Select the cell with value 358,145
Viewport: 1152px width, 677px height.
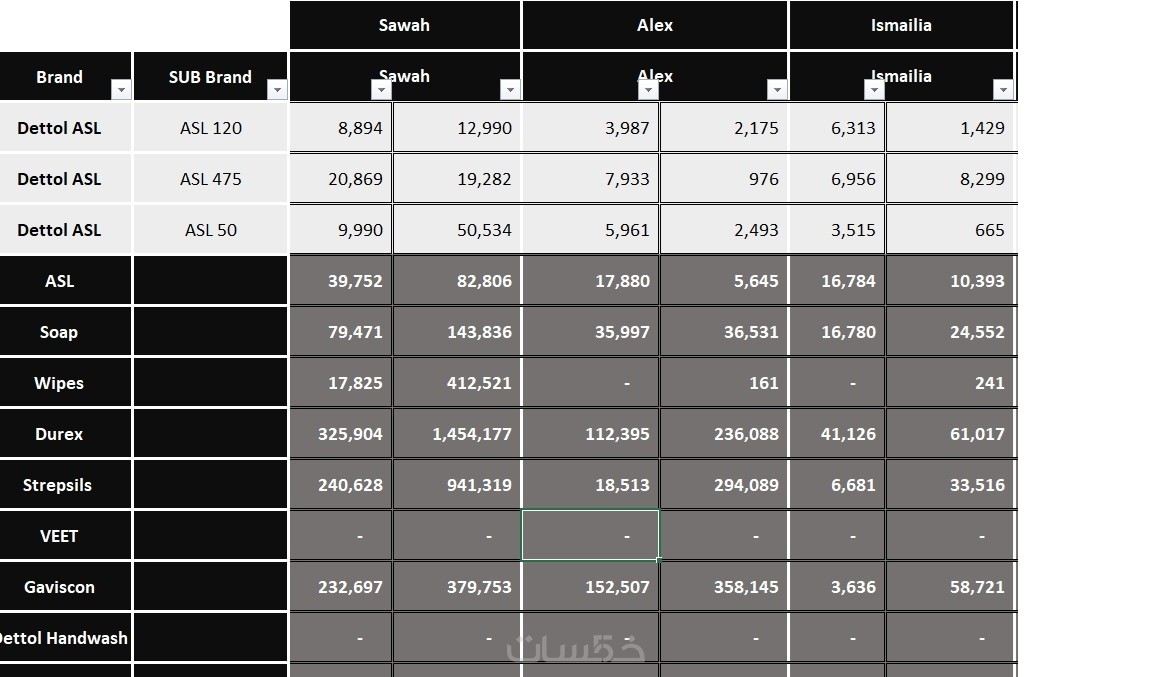[724, 587]
